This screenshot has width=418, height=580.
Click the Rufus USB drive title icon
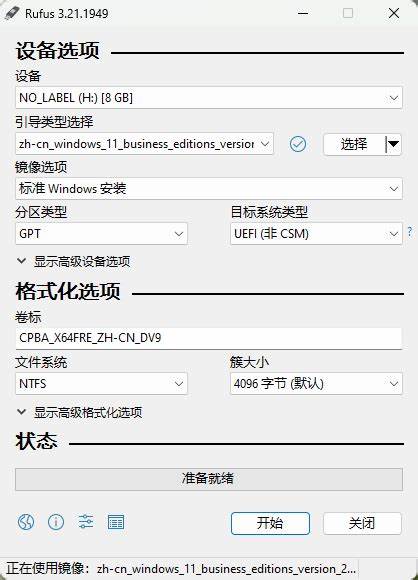(11, 14)
